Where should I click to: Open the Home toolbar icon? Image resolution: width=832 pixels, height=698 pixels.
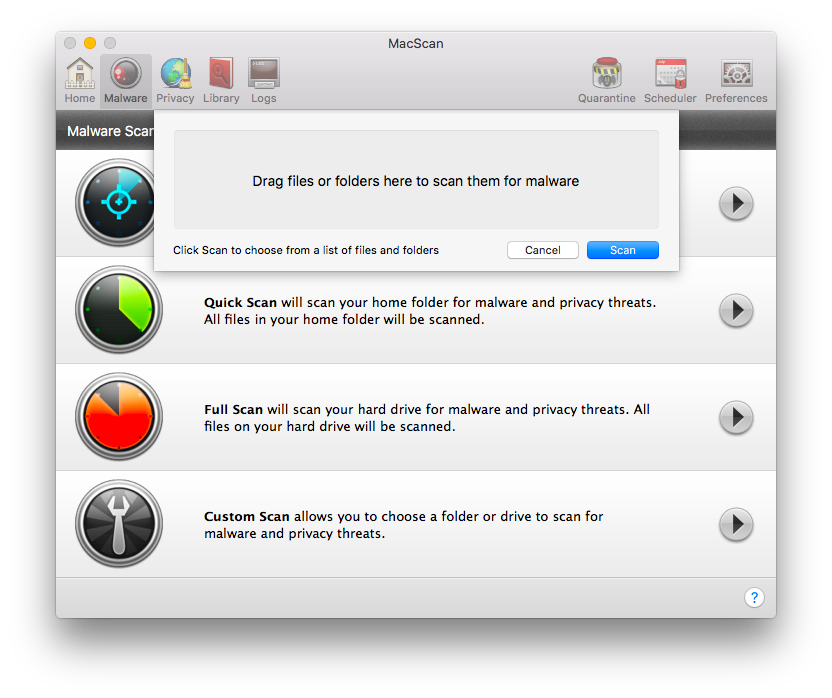80,81
